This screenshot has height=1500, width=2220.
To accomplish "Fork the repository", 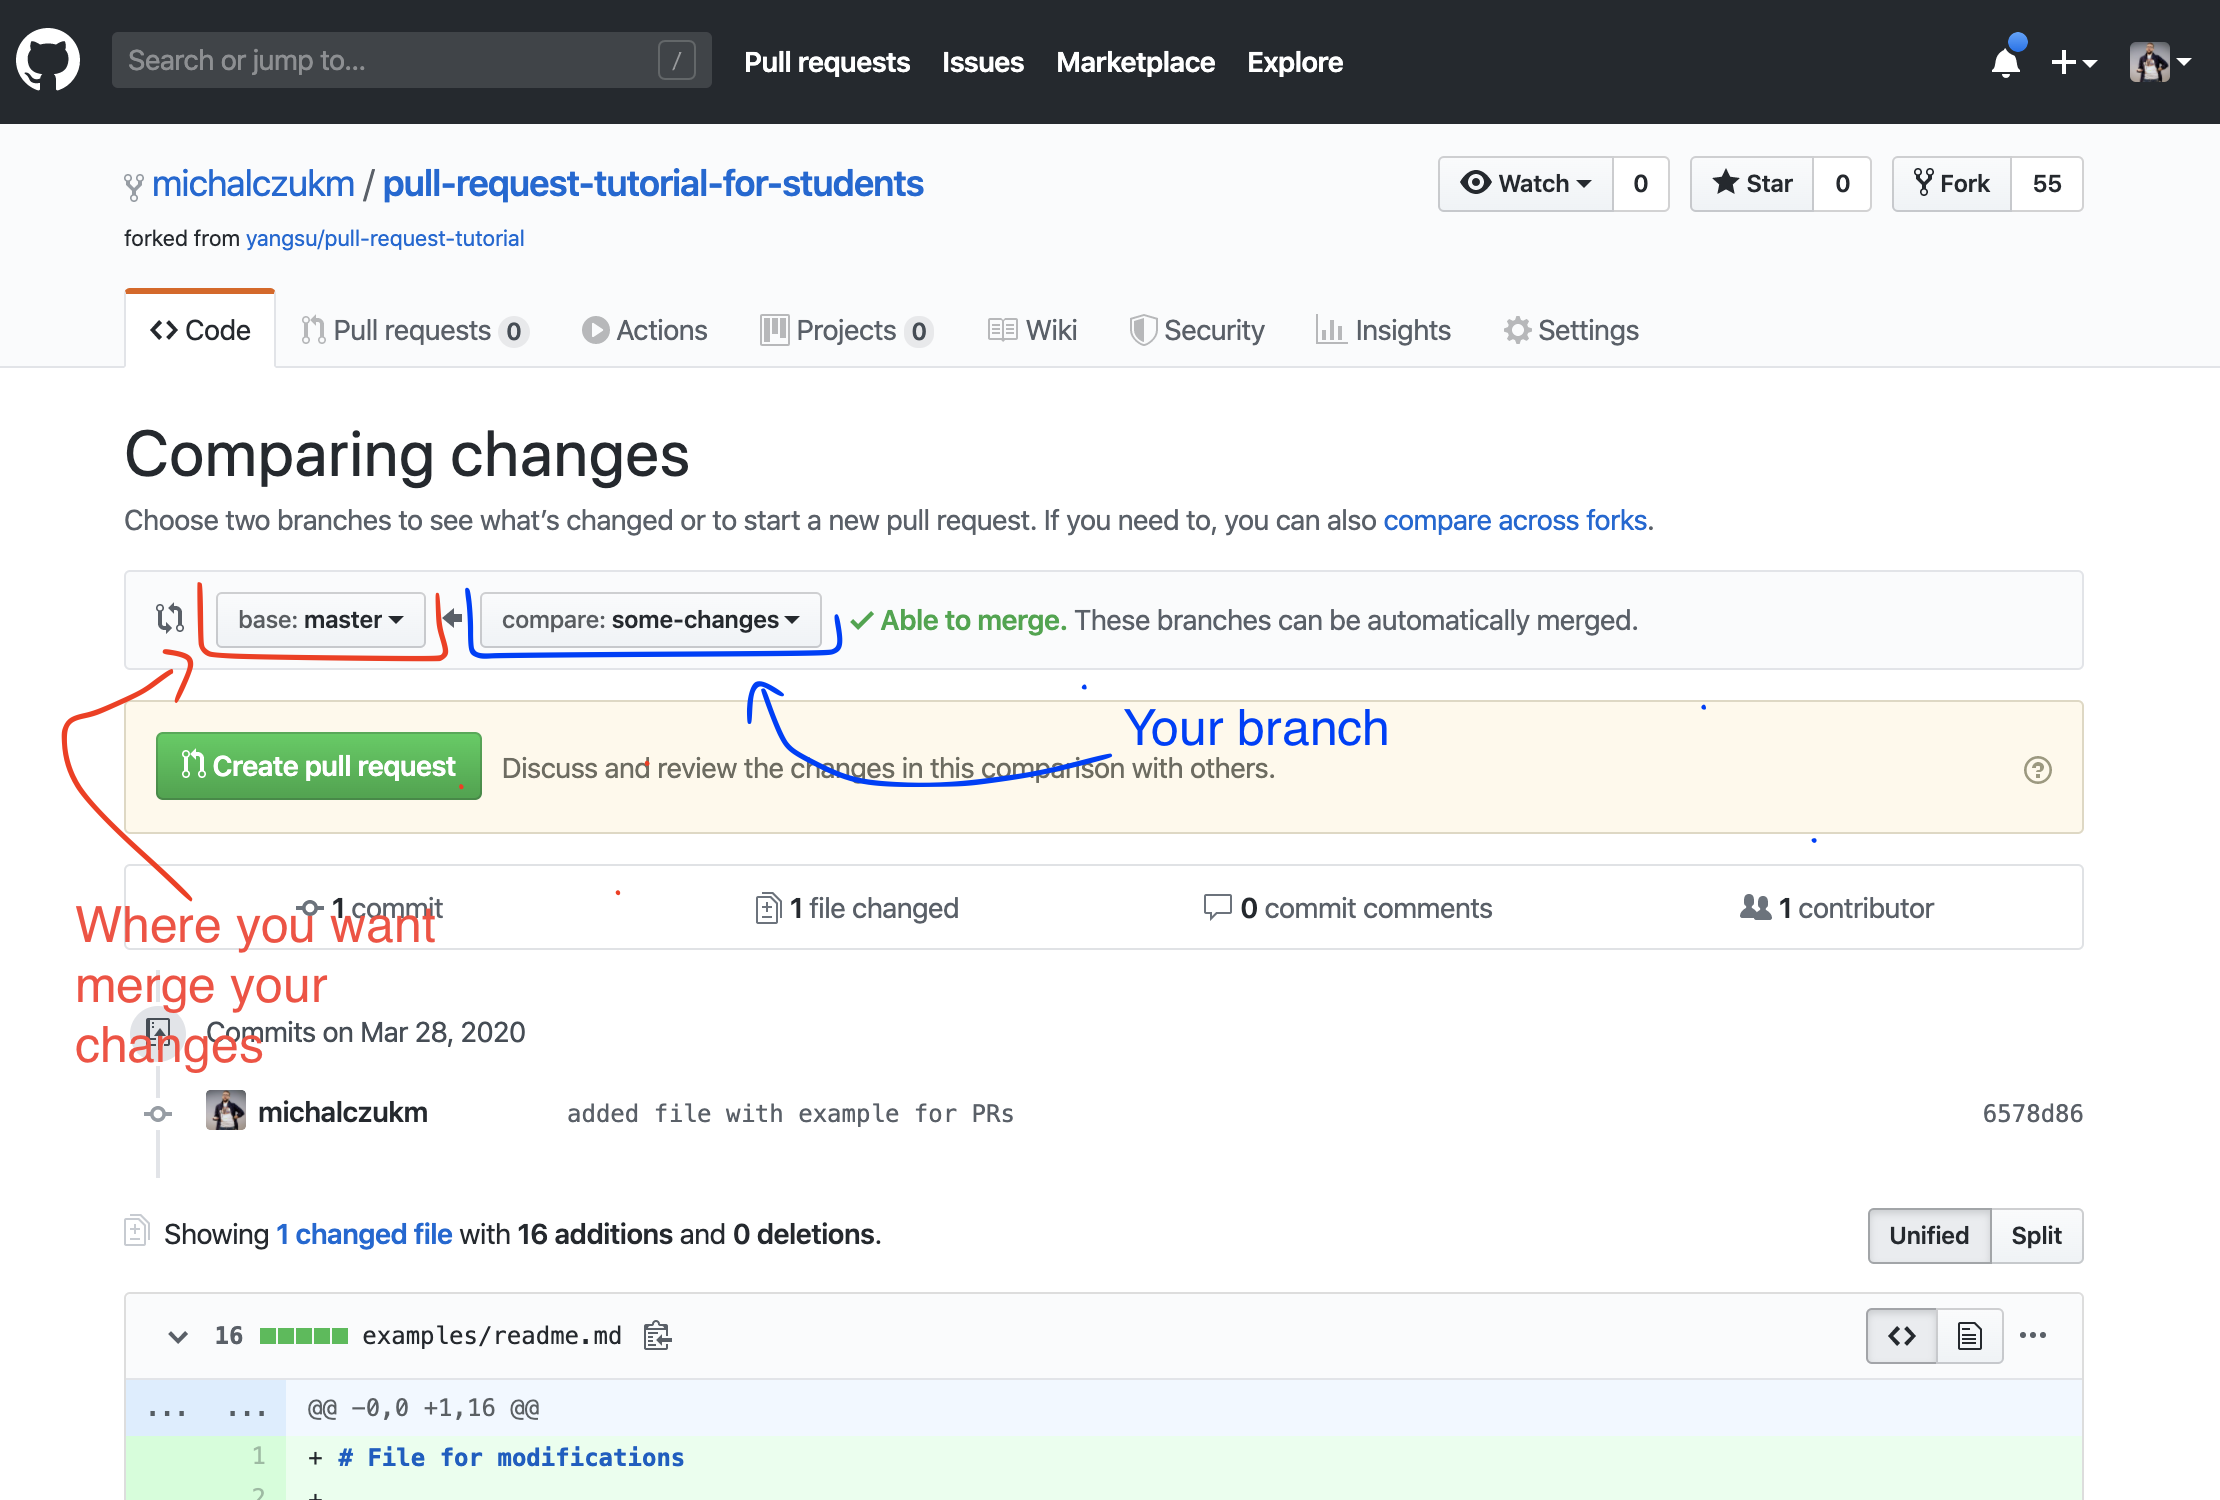I will point(1952,184).
